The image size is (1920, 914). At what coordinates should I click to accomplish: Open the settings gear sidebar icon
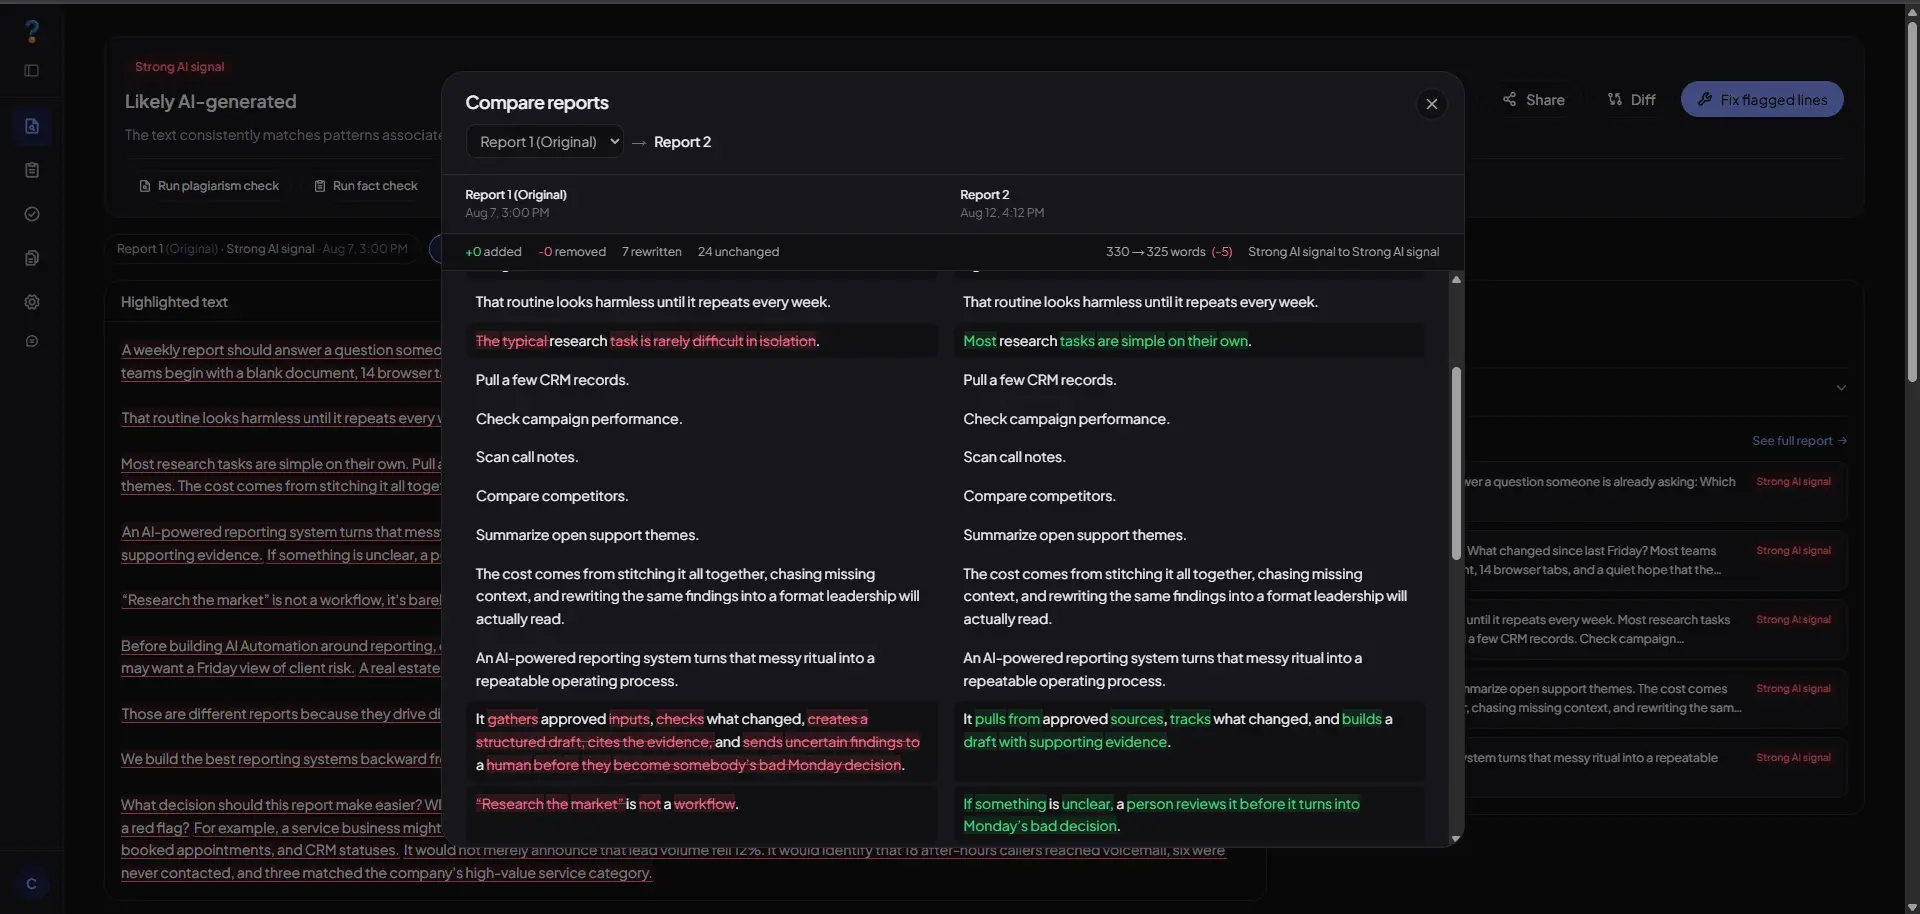coord(32,302)
